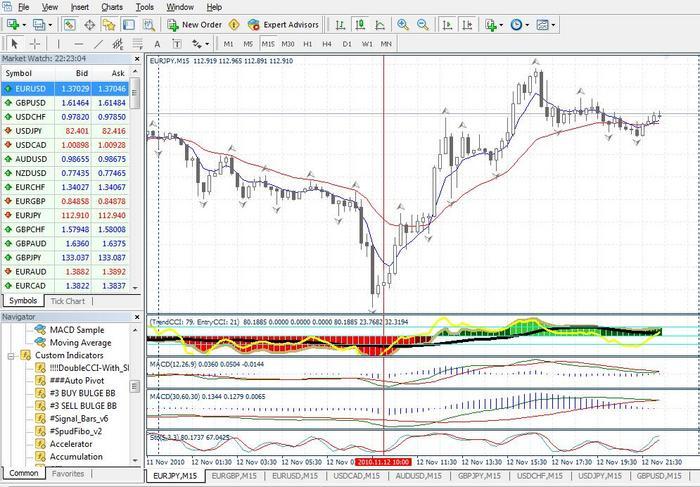This screenshot has height=487, width=700.
Task: Select the text A tool
Action: tap(157, 44)
